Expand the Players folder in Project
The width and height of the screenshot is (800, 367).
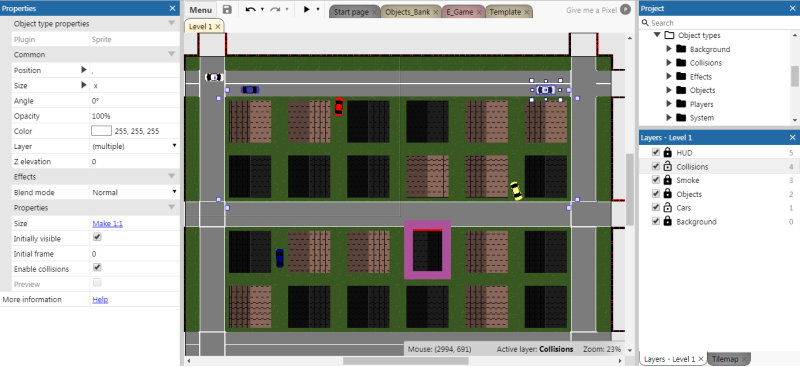pyautogui.click(x=669, y=104)
